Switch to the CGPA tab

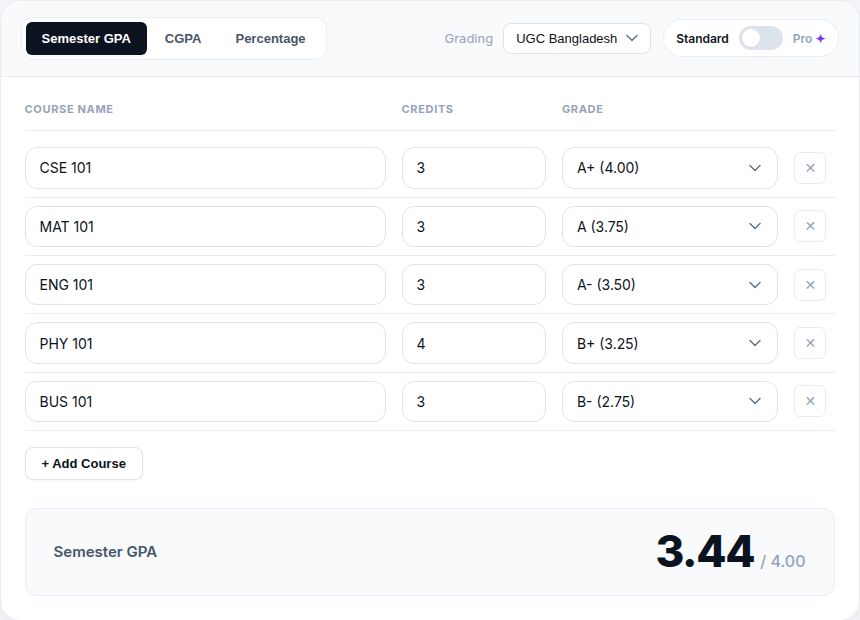click(x=183, y=38)
